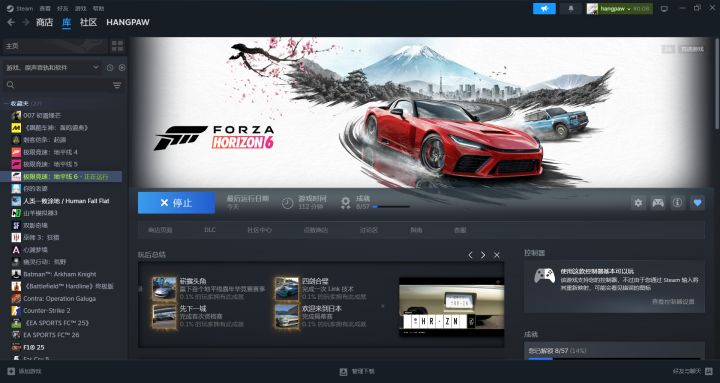The image size is (720, 383).
Task: Select 007 game in the library list
Action: (62, 115)
